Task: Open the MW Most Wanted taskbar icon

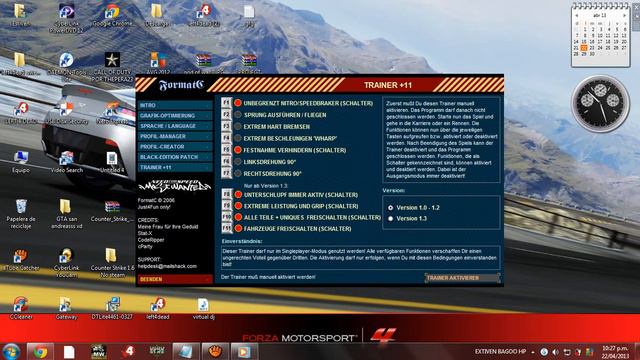Action: pos(98,351)
